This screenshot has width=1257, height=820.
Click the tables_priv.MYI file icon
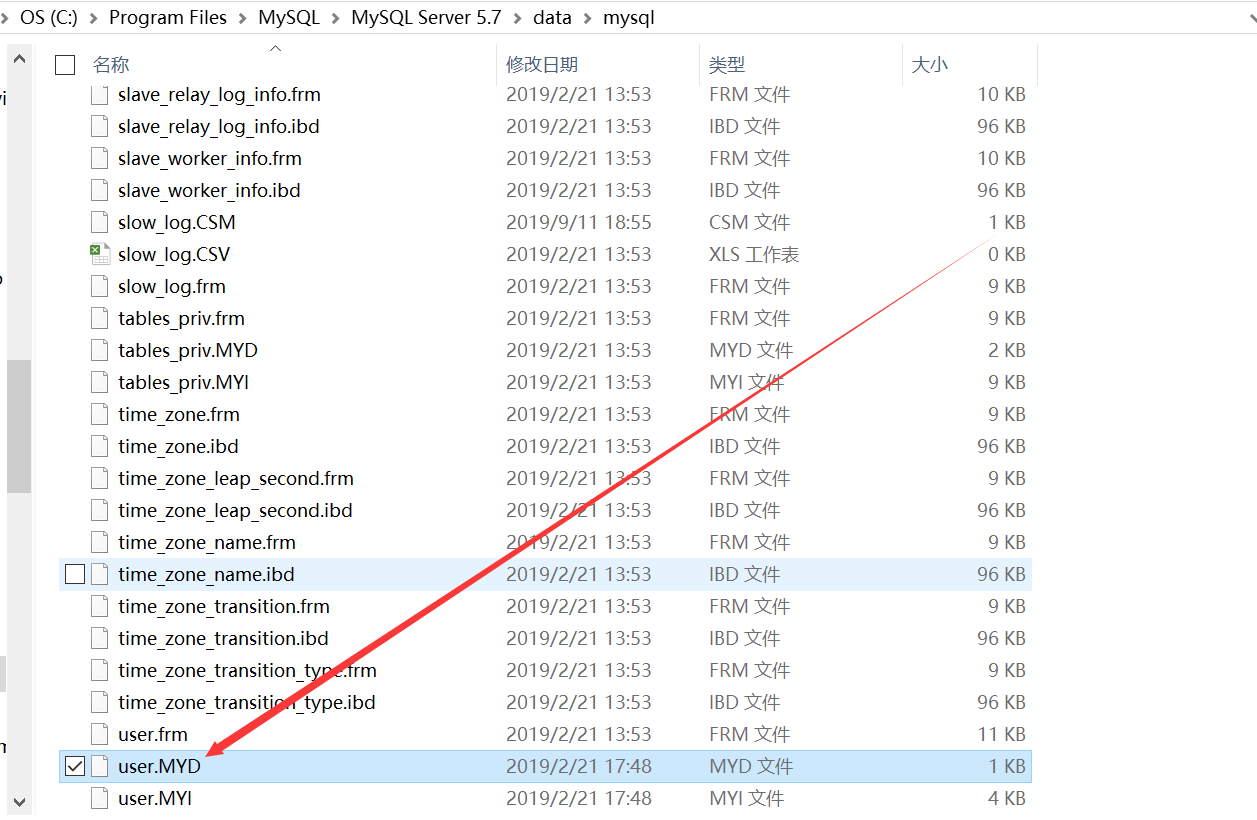[x=99, y=383]
